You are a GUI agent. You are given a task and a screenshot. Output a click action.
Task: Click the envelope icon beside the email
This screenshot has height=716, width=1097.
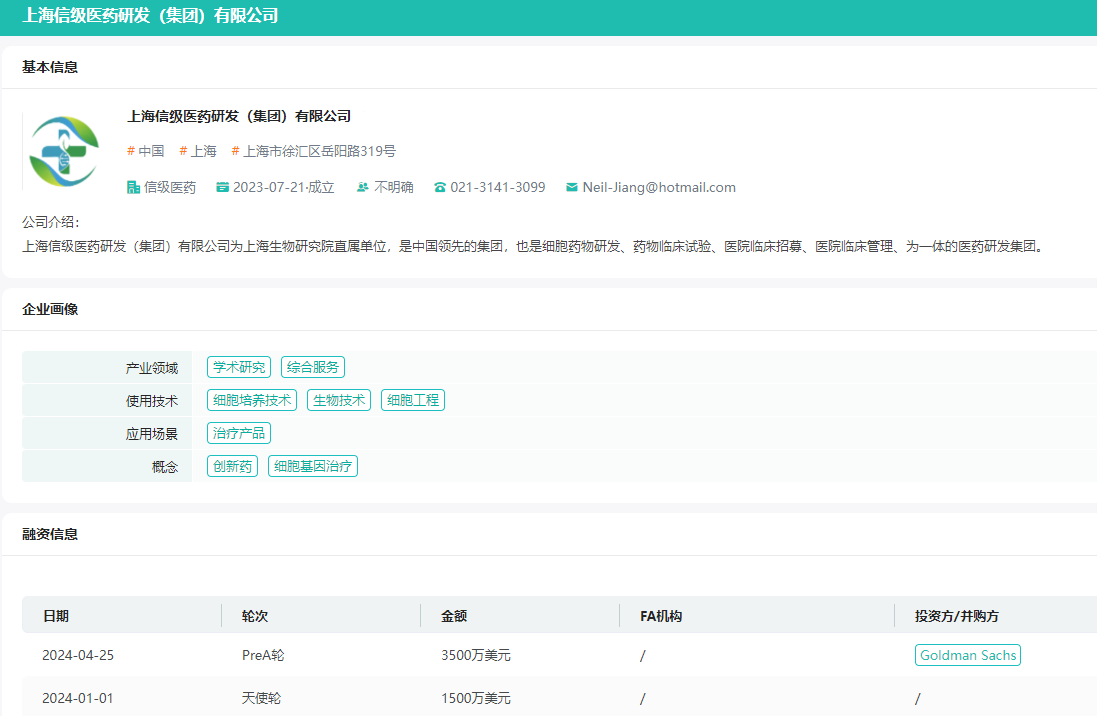[572, 187]
